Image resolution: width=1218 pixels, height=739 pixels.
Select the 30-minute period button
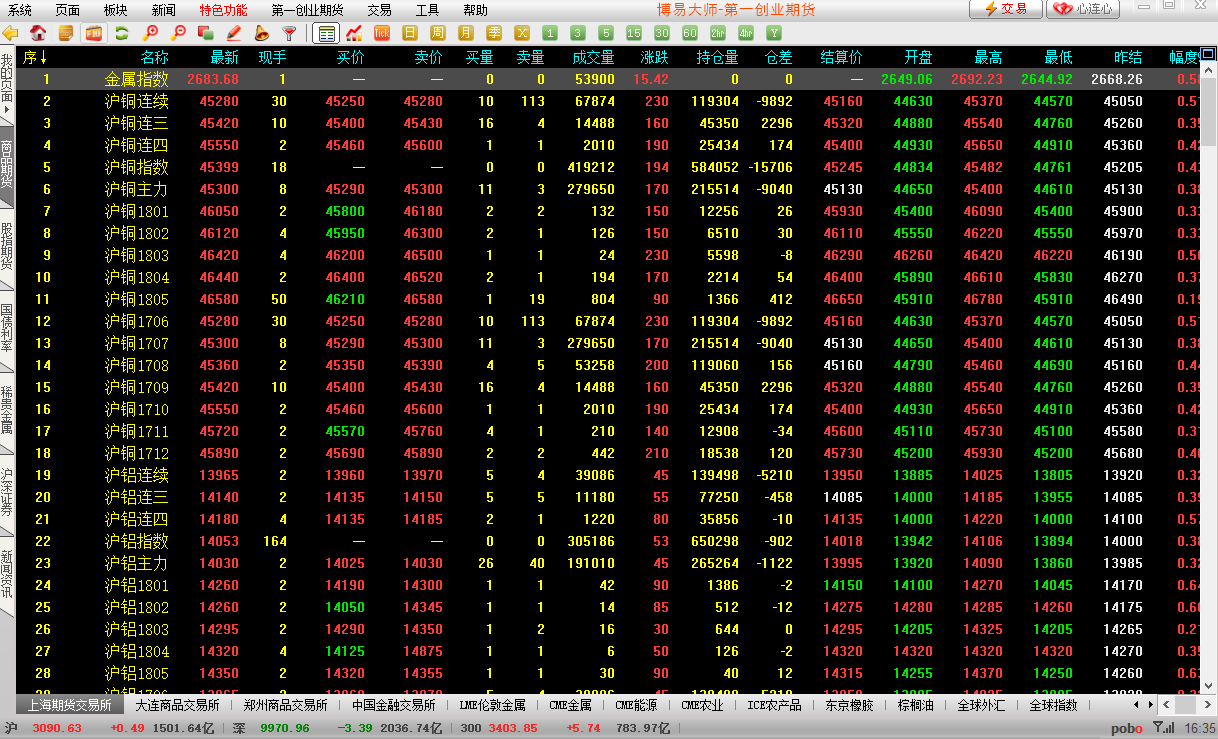click(x=662, y=33)
